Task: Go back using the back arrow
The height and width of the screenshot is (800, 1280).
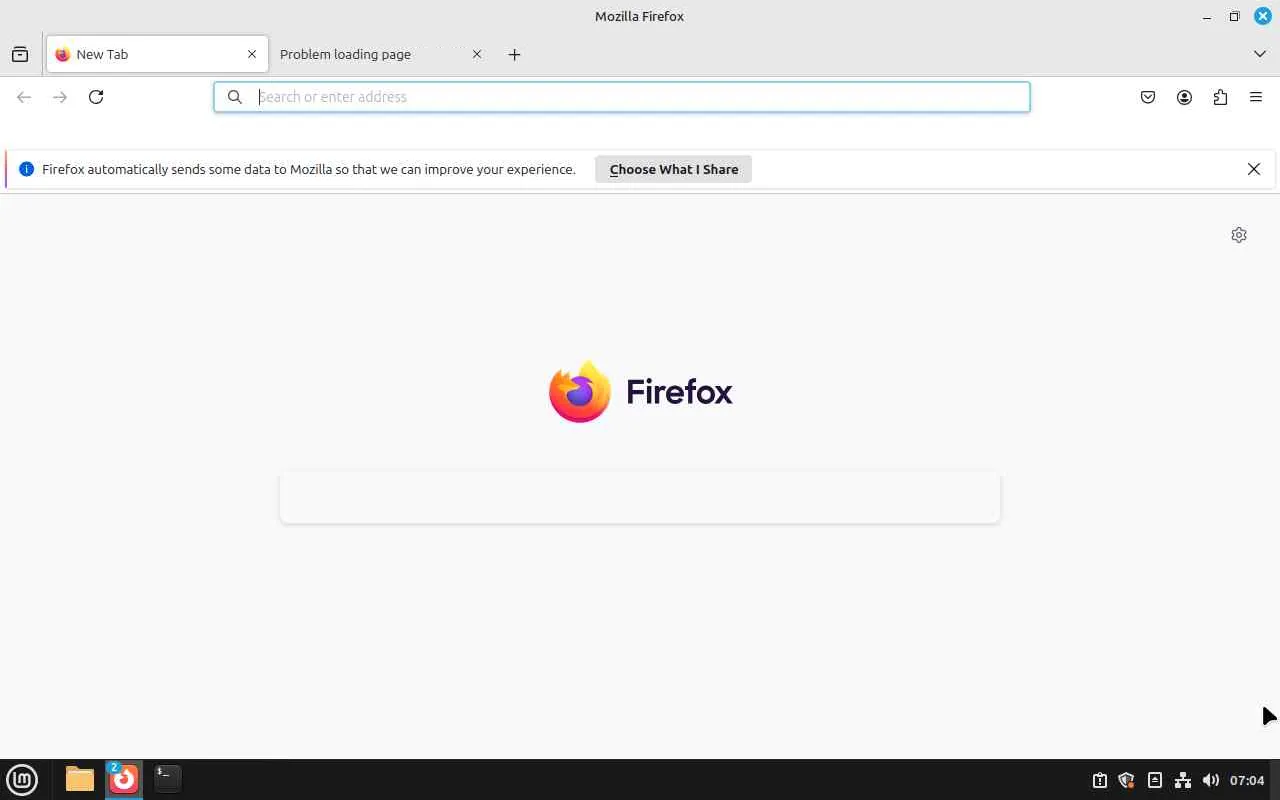Action: tap(24, 97)
